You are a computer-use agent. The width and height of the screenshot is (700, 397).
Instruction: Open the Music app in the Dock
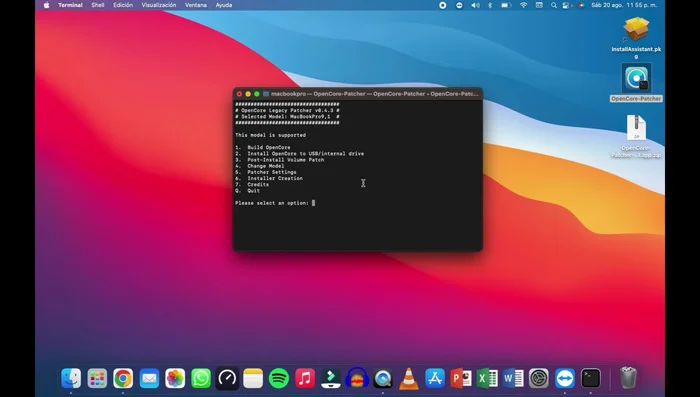coord(305,378)
